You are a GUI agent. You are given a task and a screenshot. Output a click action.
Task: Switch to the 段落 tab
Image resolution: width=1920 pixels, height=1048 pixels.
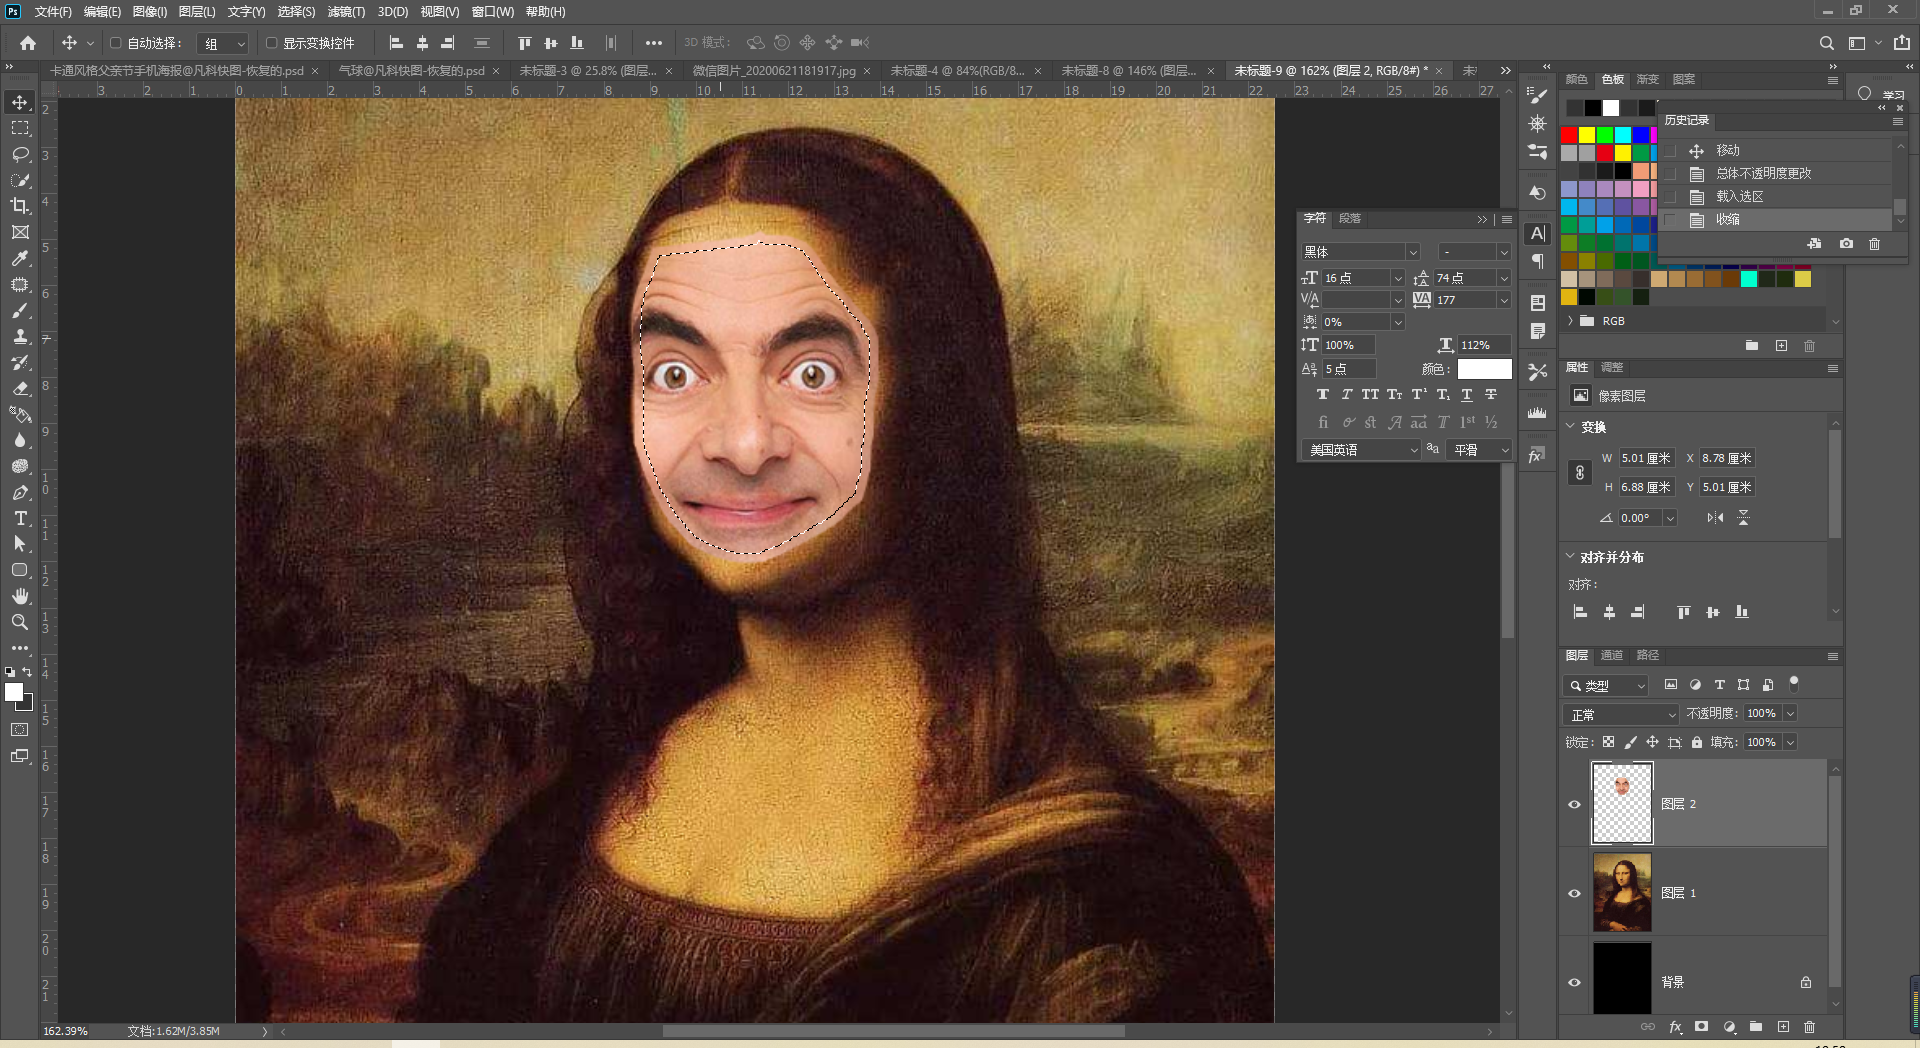(1350, 219)
